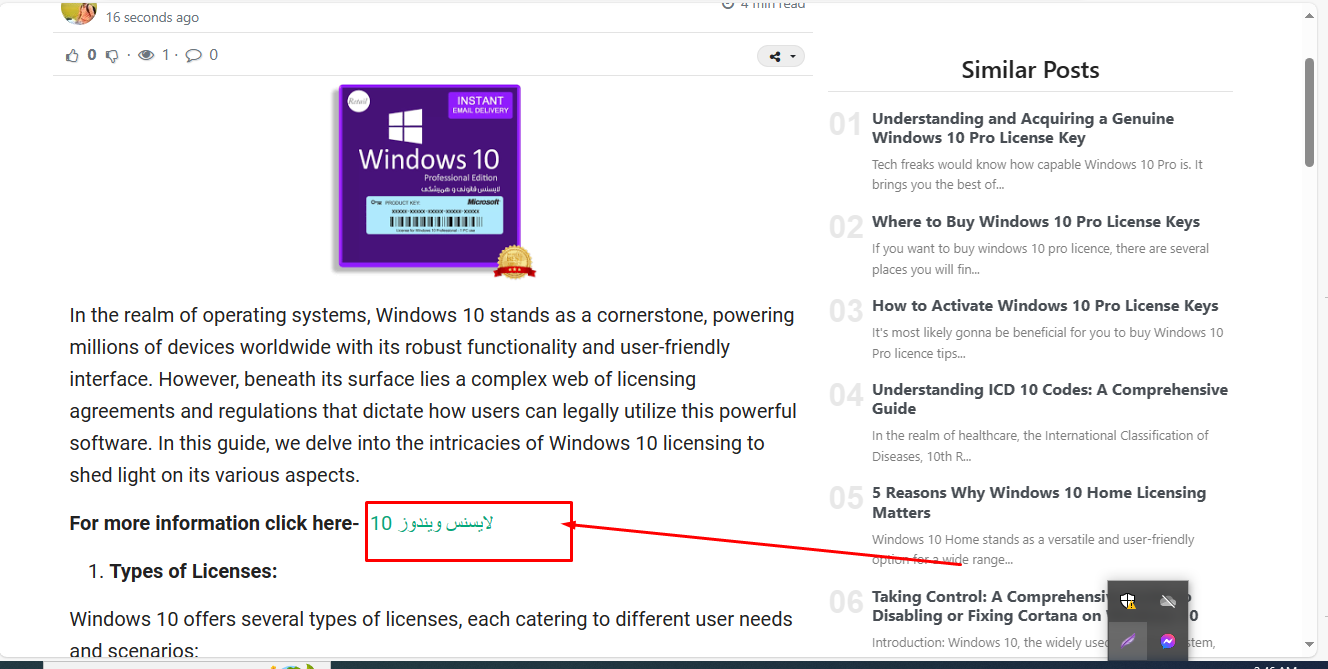Open Messenger from the system tray
This screenshot has width=1328, height=669.
pyautogui.click(x=1167, y=641)
